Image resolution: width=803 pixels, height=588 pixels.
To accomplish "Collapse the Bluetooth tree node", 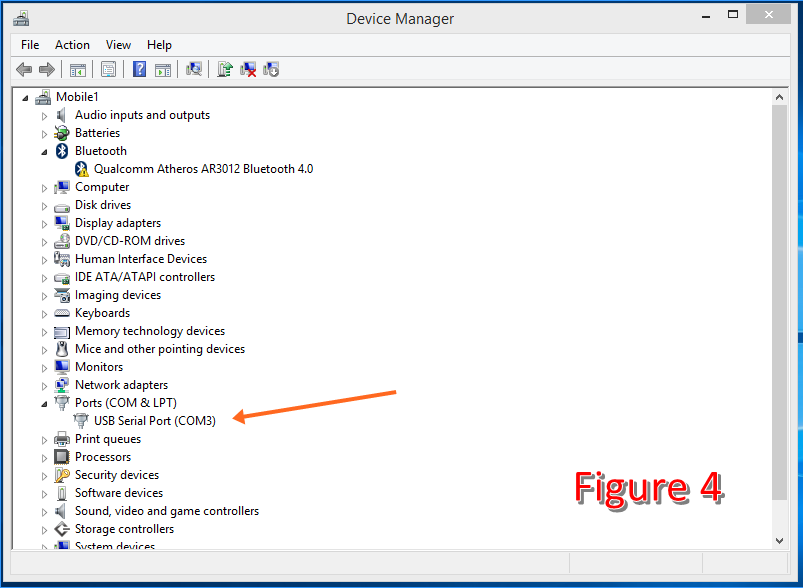I will click(44, 151).
